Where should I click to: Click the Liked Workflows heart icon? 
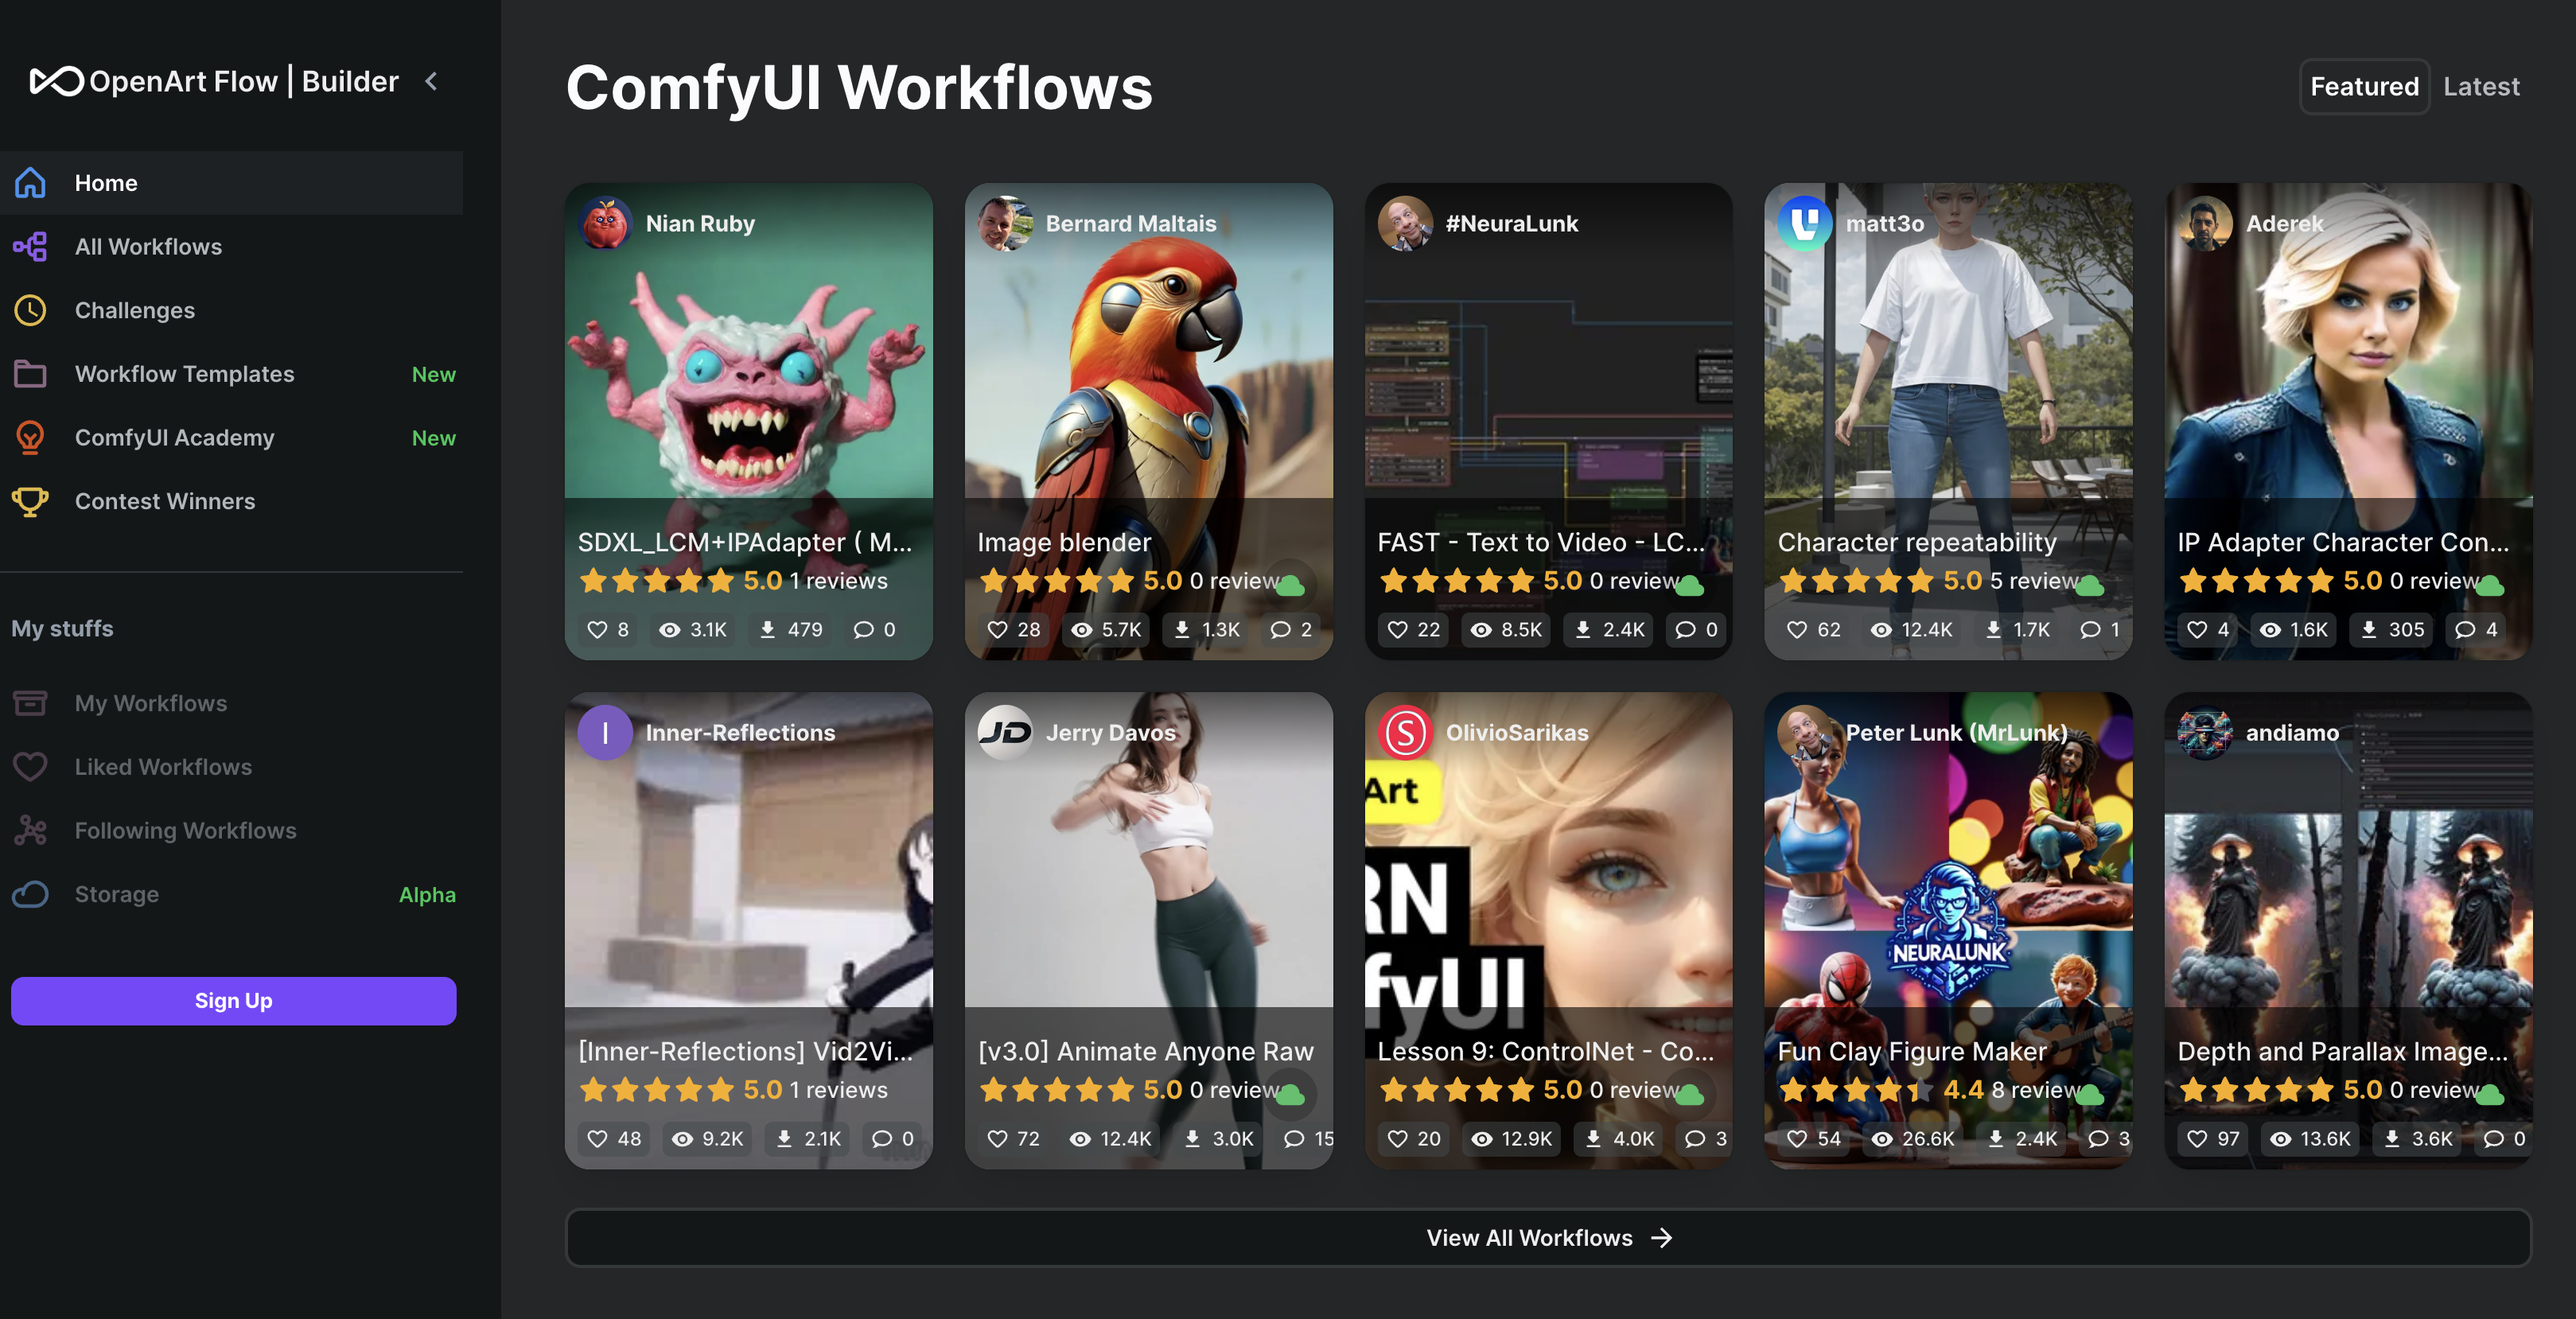30,767
